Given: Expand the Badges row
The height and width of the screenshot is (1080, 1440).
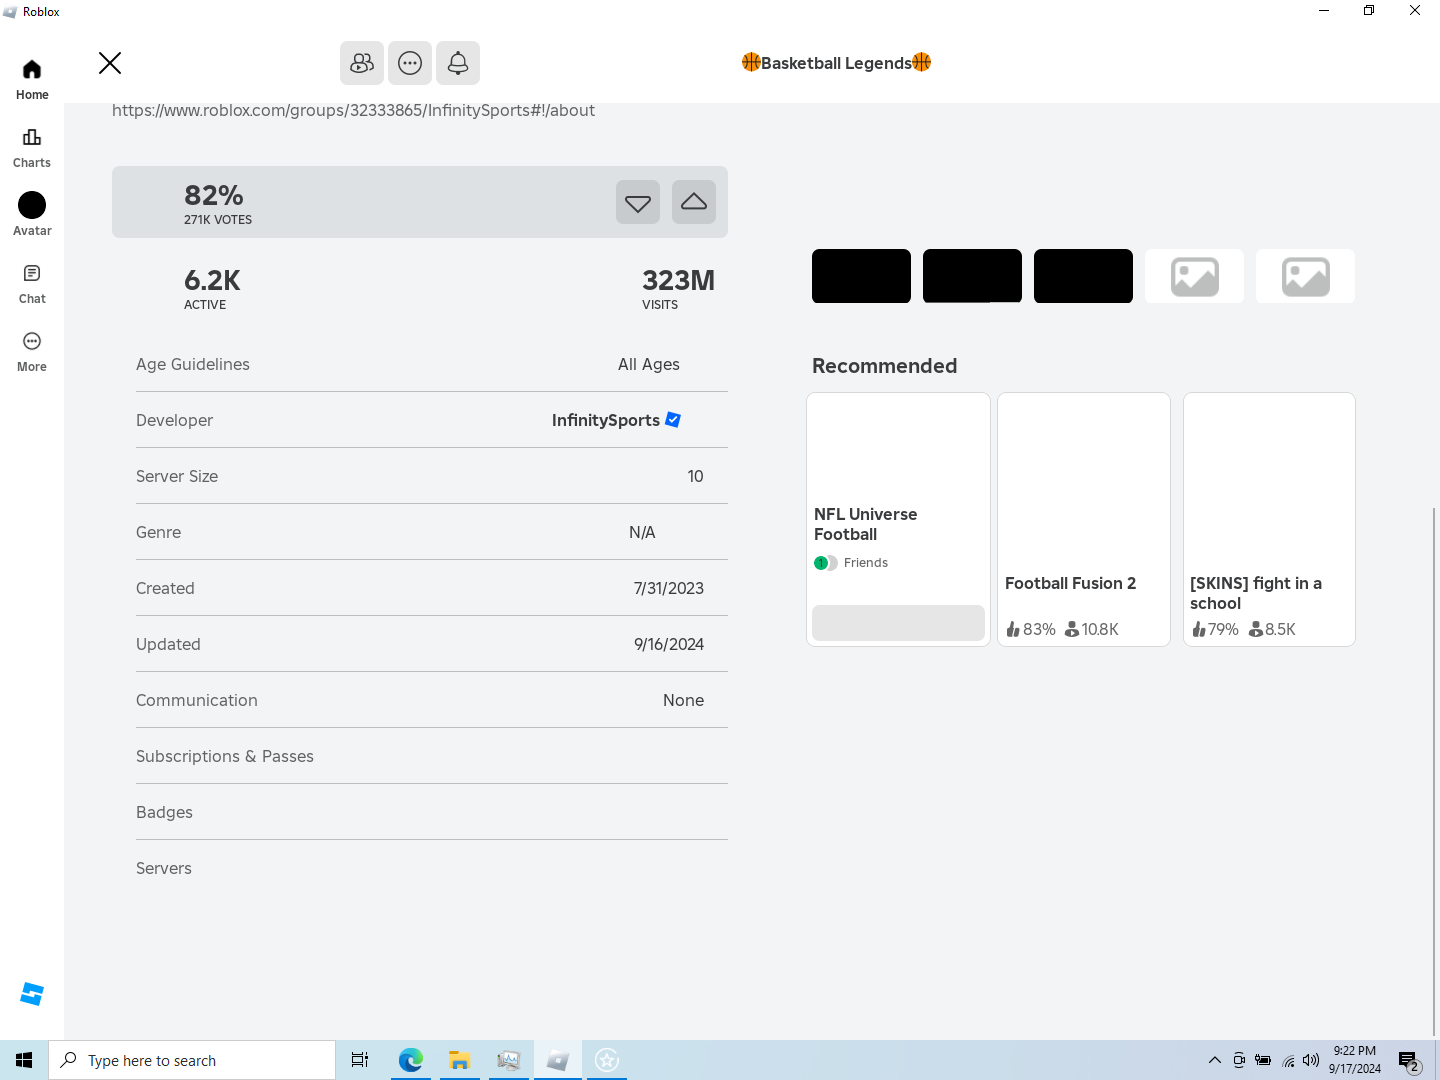Looking at the screenshot, I should [432, 812].
